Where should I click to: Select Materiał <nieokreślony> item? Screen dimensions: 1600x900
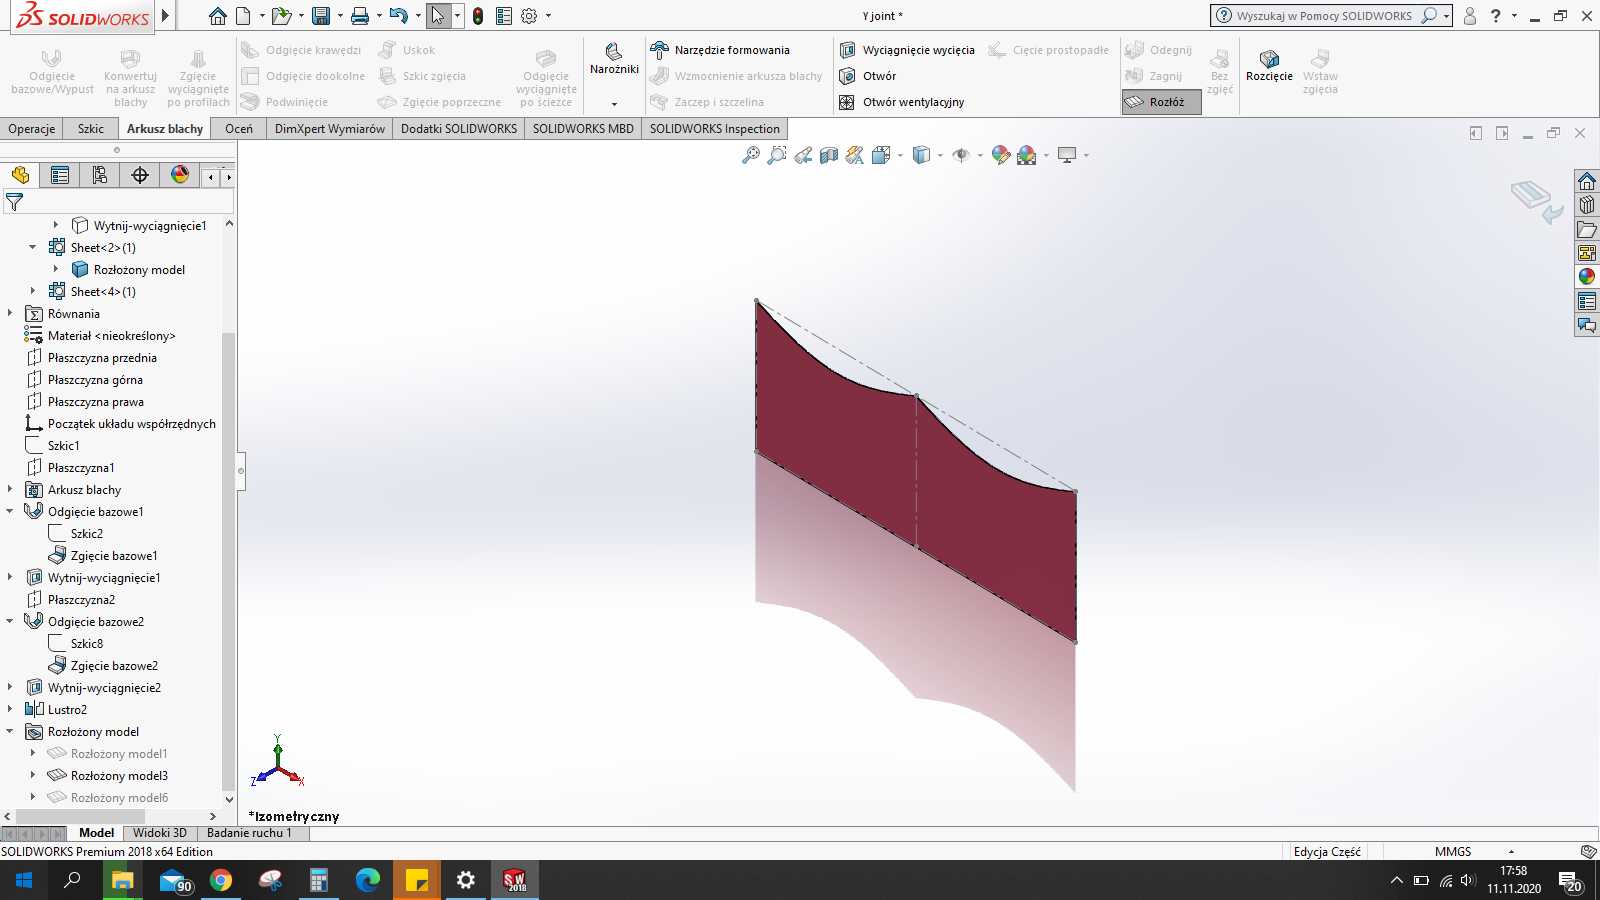[x=111, y=336]
